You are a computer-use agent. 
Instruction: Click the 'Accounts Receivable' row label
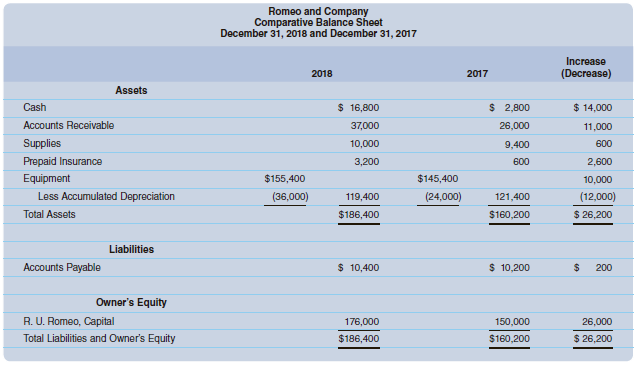click(68, 125)
